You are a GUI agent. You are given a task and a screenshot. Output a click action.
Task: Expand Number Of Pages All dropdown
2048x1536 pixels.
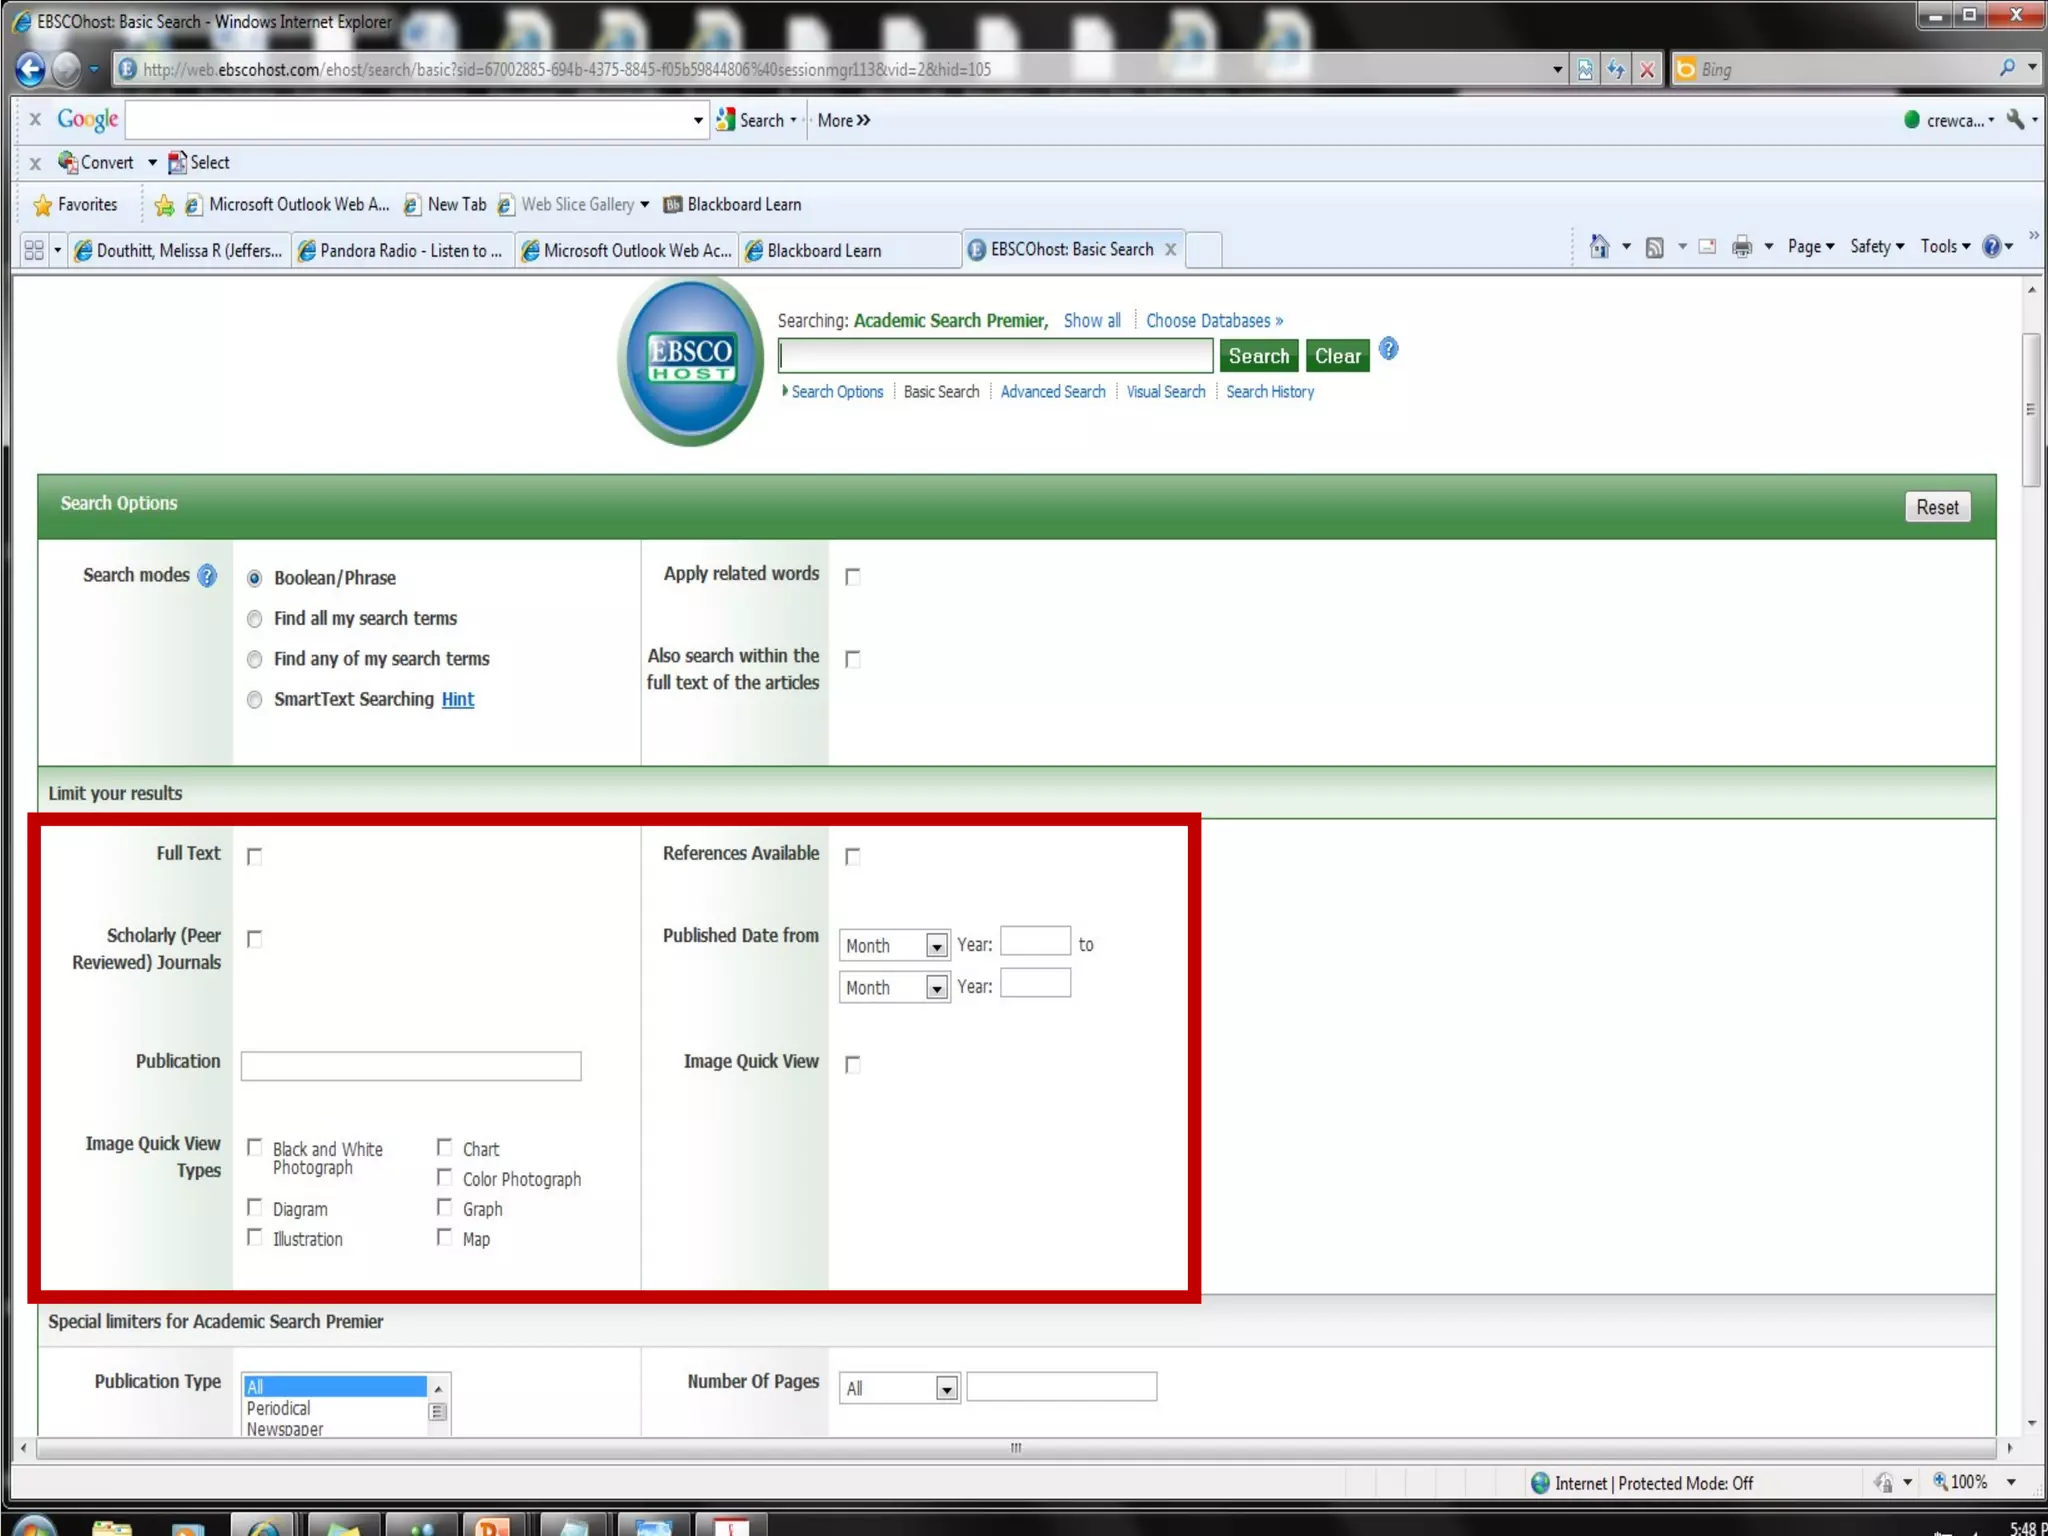click(x=946, y=1389)
